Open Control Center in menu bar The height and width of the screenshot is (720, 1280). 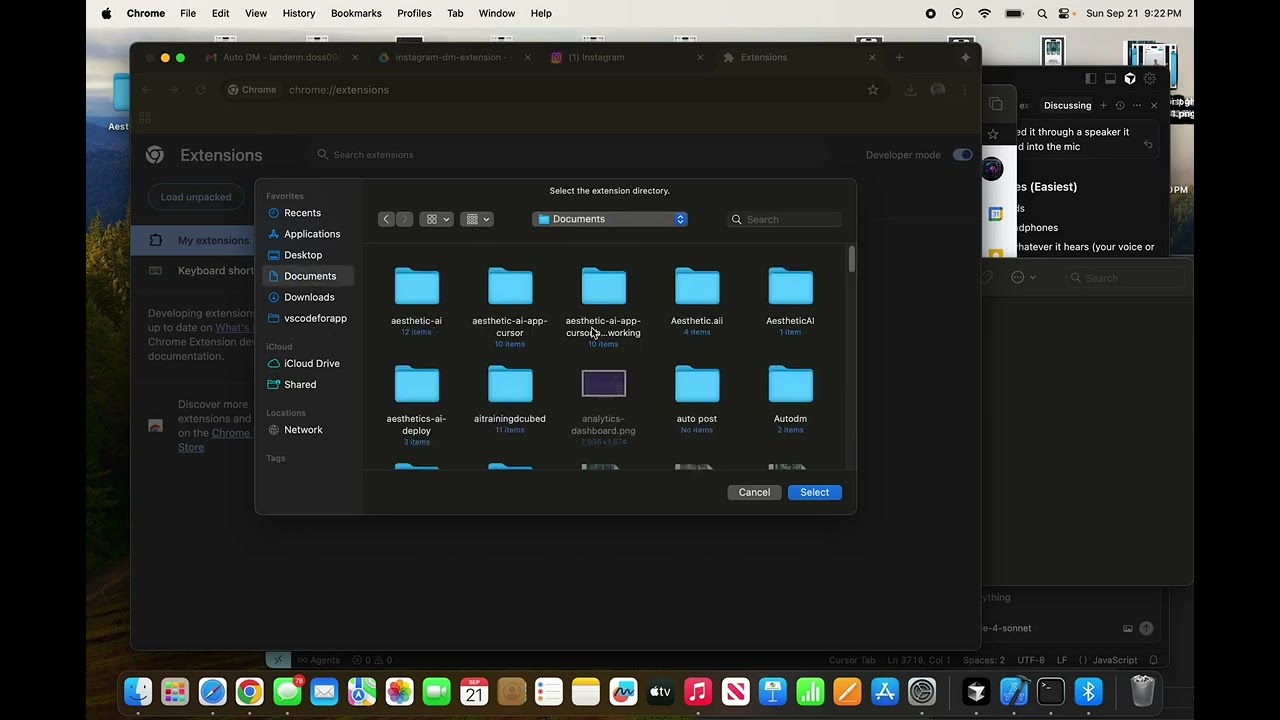pyautogui.click(x=1064, y=13)
